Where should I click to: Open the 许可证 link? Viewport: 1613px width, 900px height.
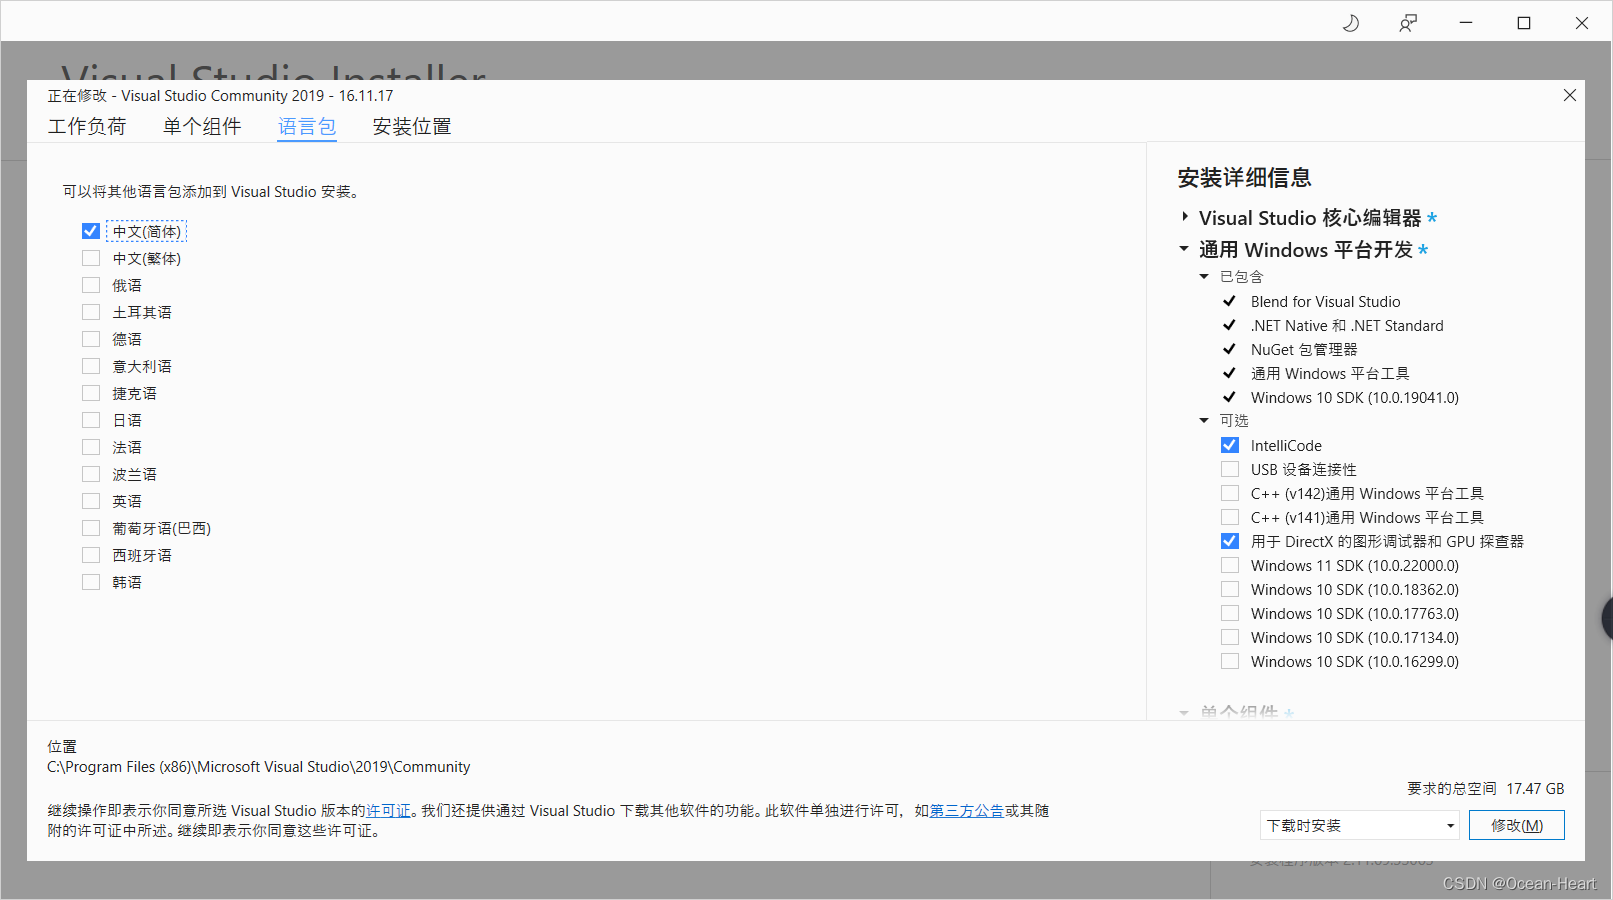[x=388, y=811]
